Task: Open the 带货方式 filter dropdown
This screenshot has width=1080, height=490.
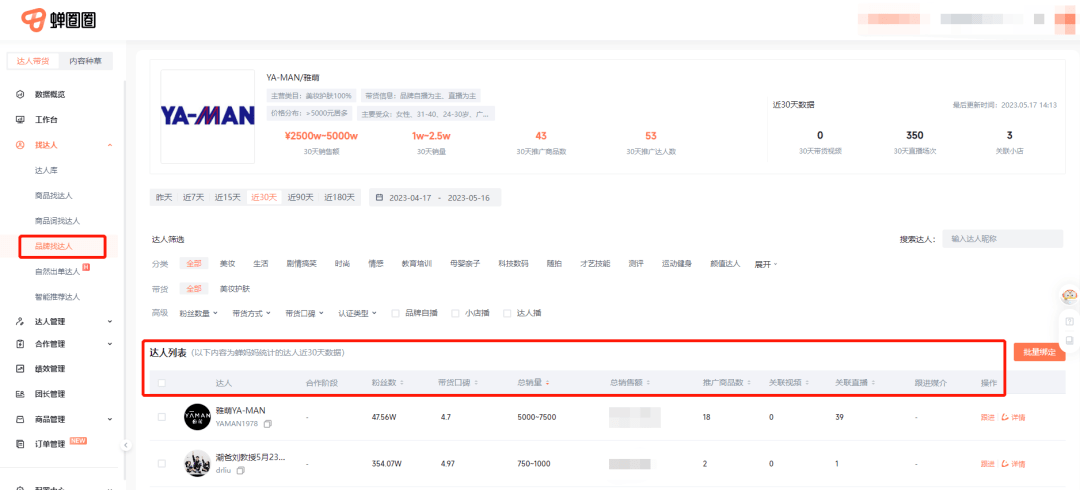Action: point(251,313)
